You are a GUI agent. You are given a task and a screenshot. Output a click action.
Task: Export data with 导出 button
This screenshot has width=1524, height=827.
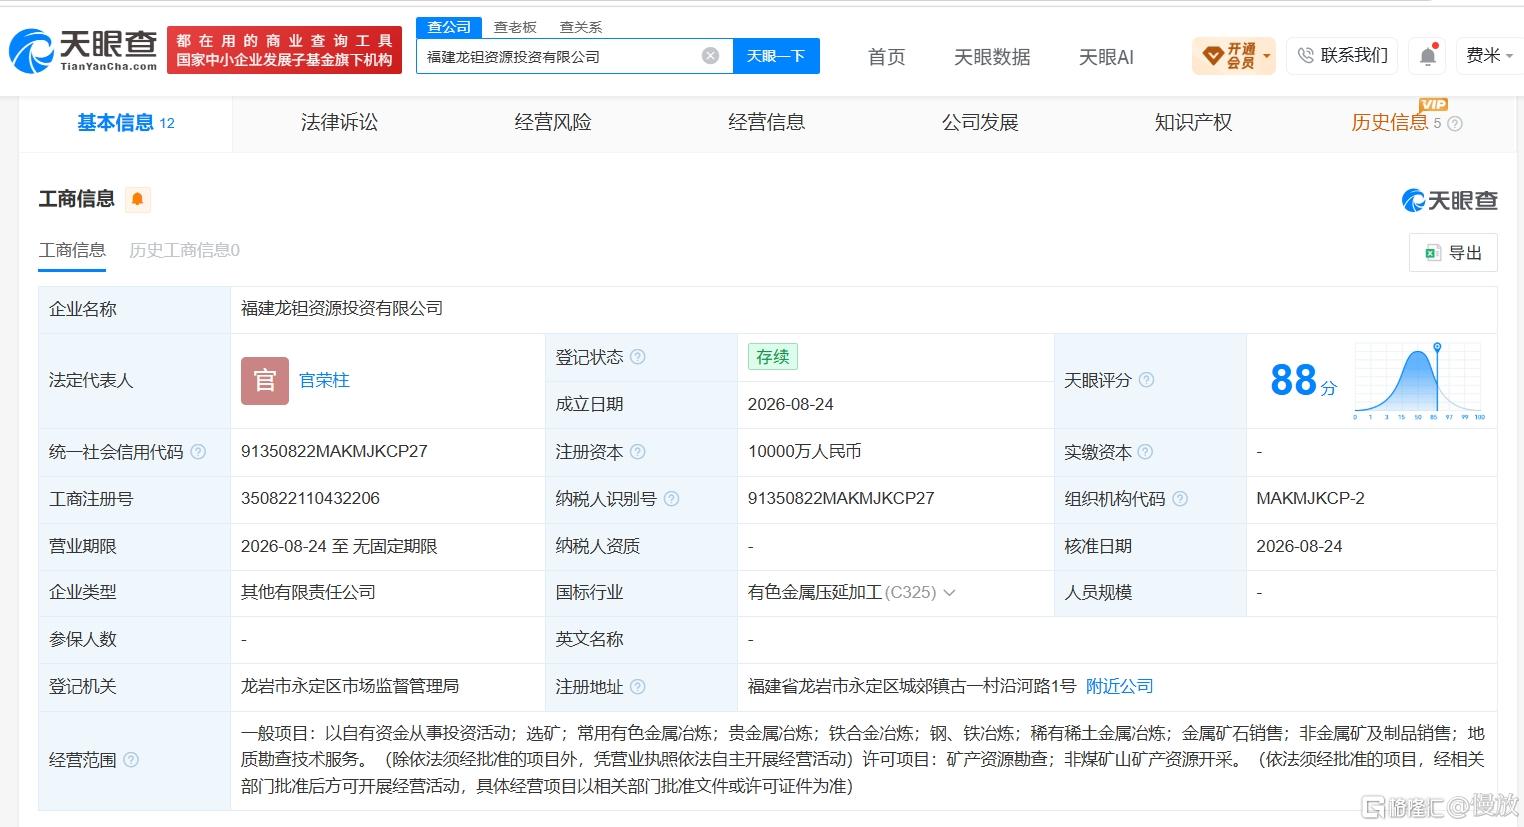[x=1453, y=253]
